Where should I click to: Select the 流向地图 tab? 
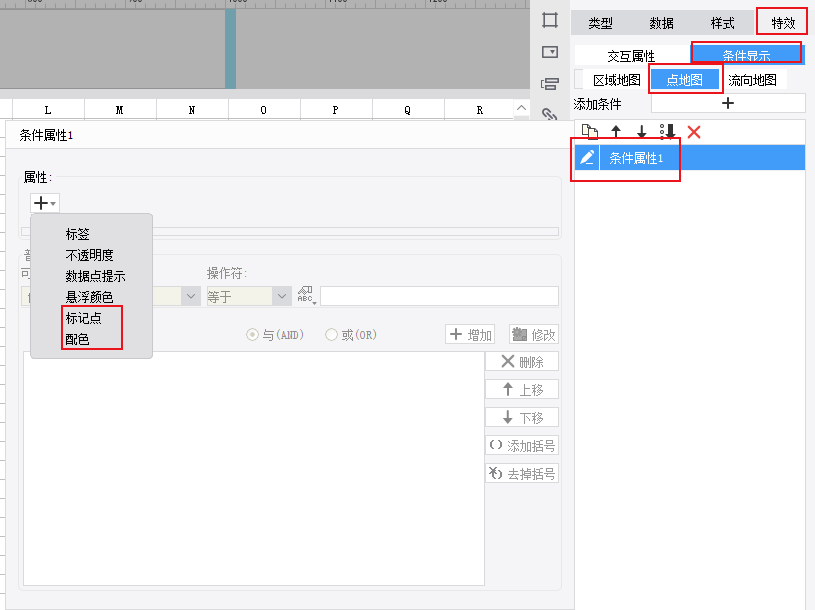click(752, 80)
